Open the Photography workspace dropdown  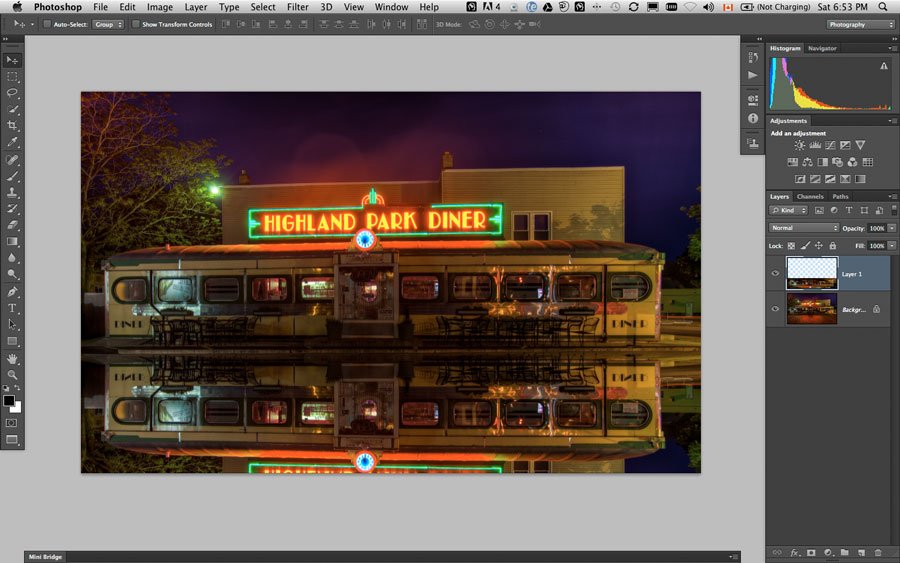(860, 24)
